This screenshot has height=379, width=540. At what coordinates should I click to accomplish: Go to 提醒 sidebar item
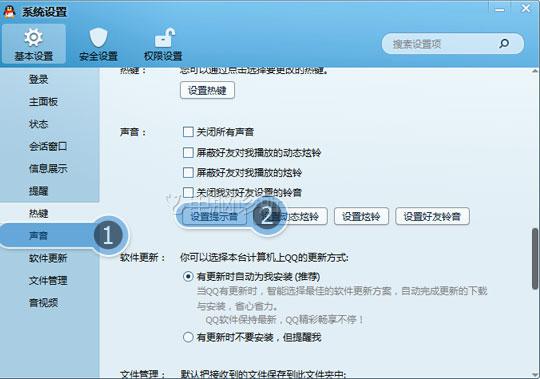tap(38, 191)
